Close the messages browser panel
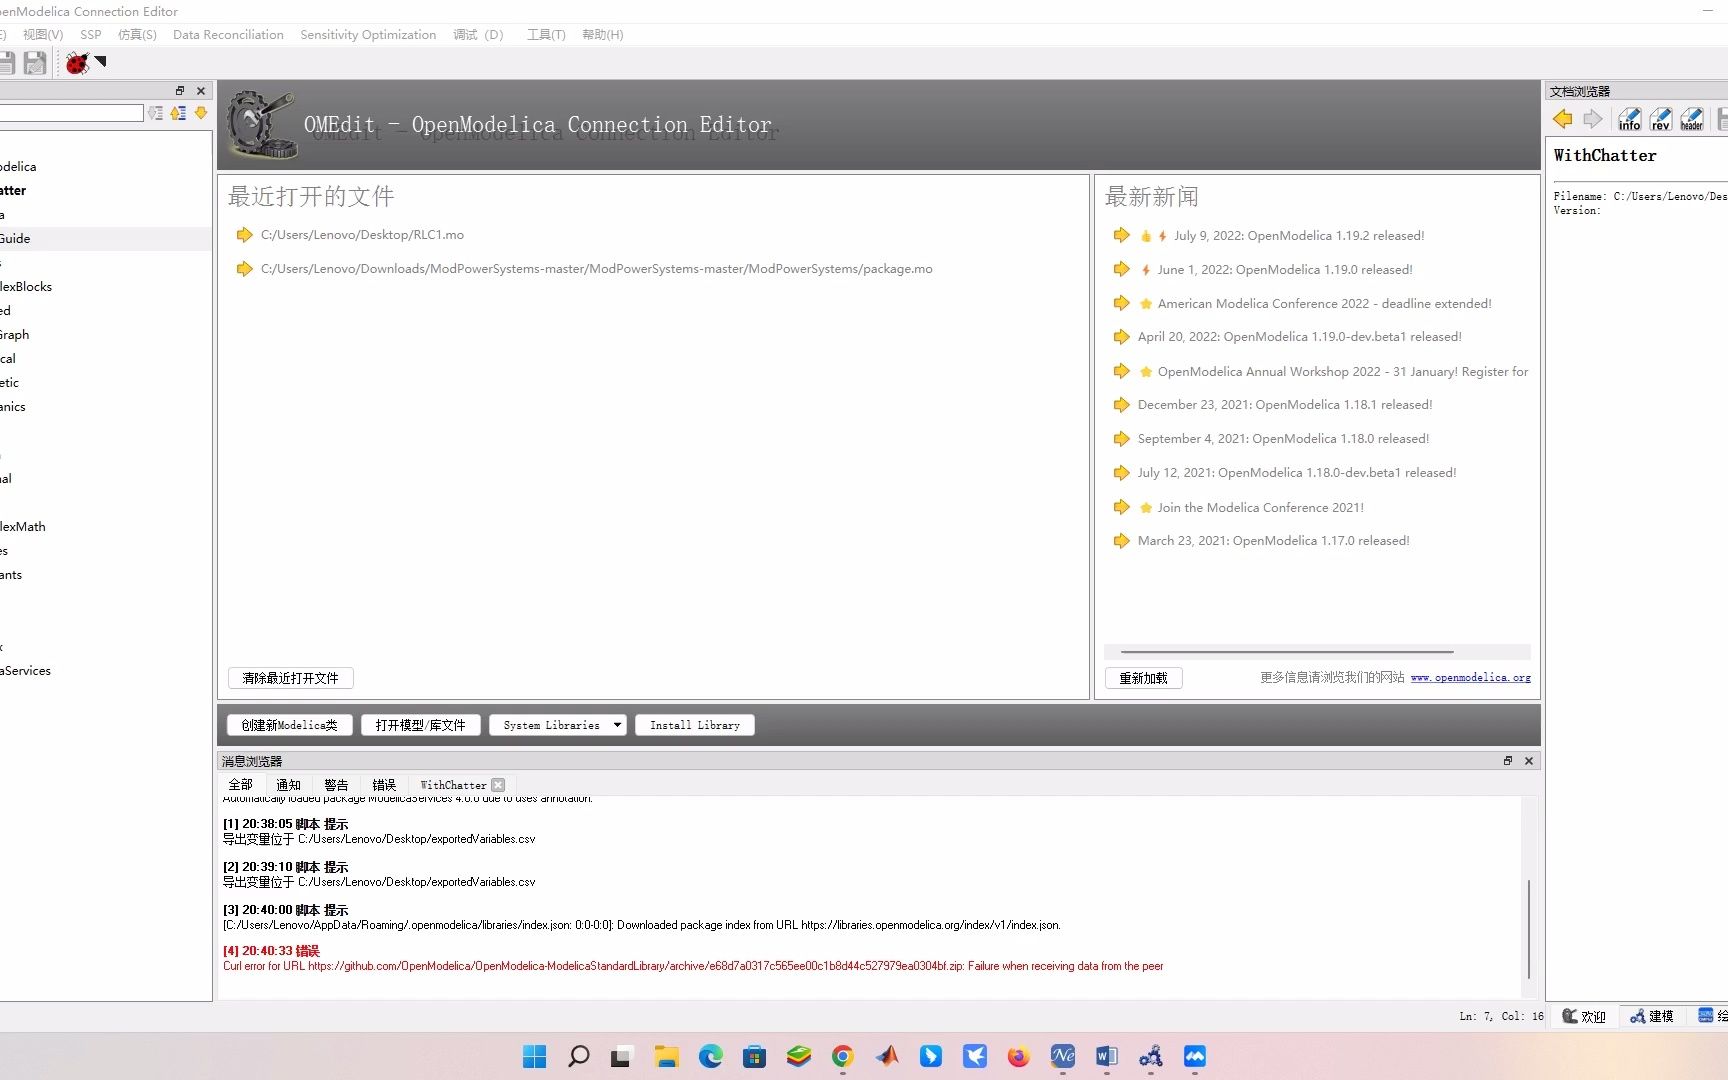Screen dimensions: 1728x1080 [x=1529, y=761]
